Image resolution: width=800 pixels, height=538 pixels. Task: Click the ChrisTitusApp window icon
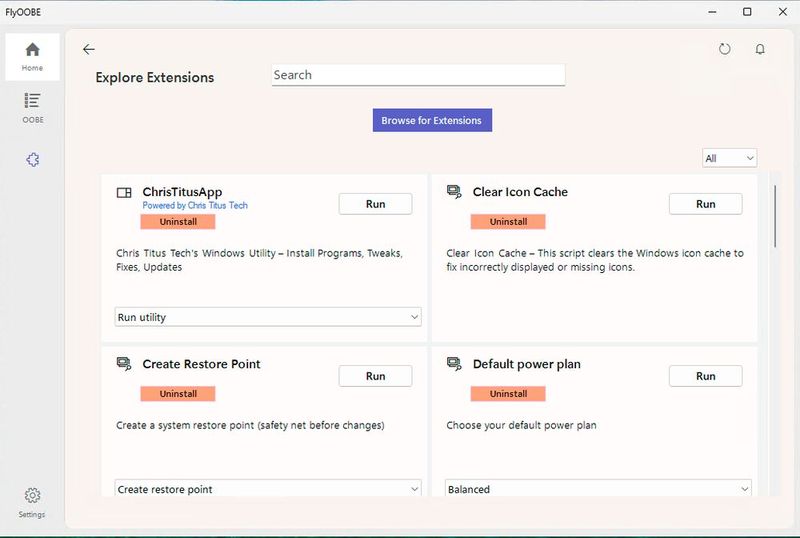[125, 193]
